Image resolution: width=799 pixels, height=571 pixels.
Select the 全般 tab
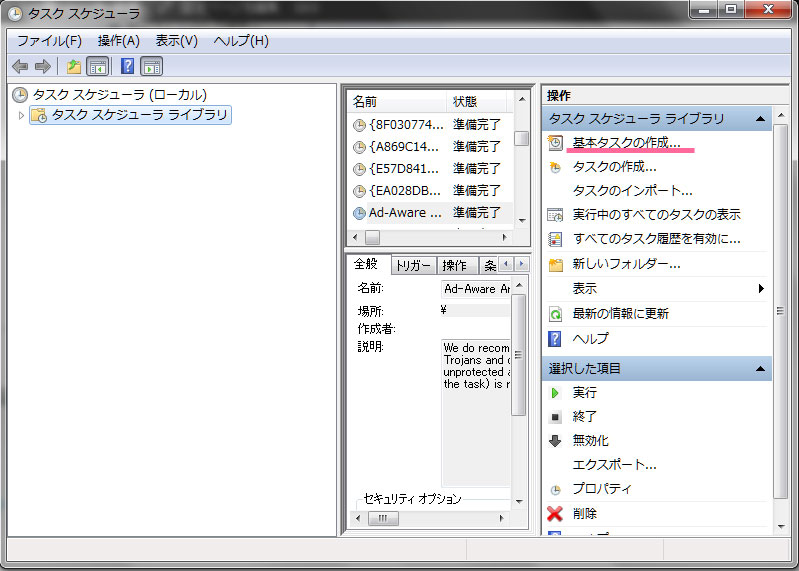point(366,264)
